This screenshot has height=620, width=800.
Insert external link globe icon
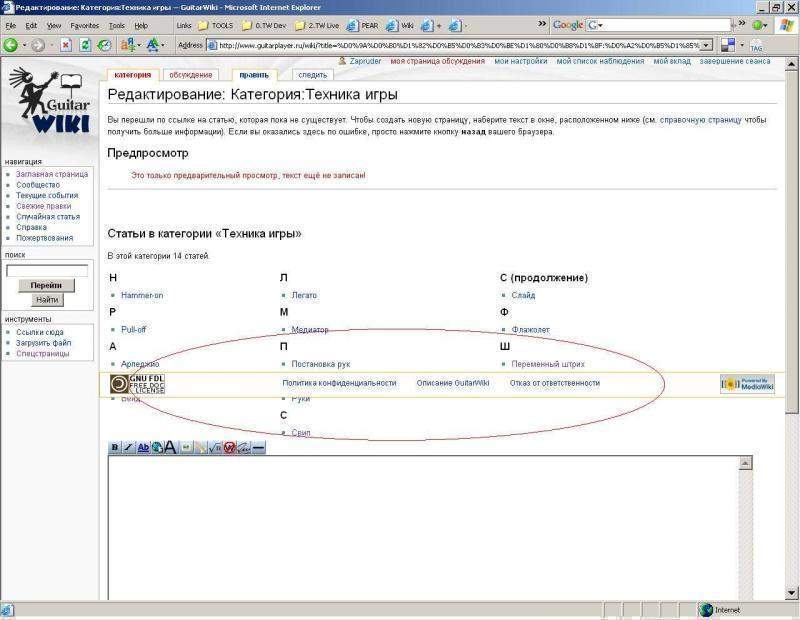click(x=157, y=448)
